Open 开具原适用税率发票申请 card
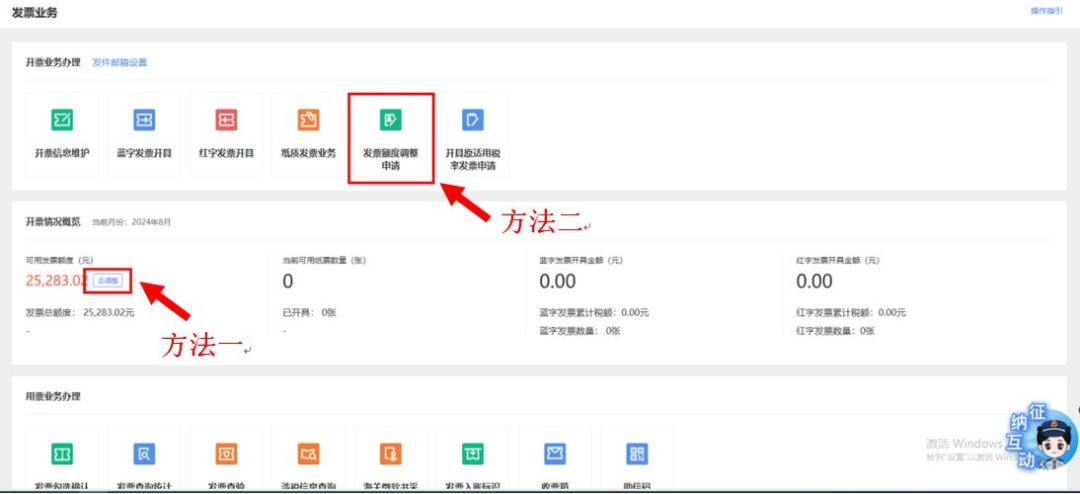Viewport: 1080px width, 494px height. [472, 134]
